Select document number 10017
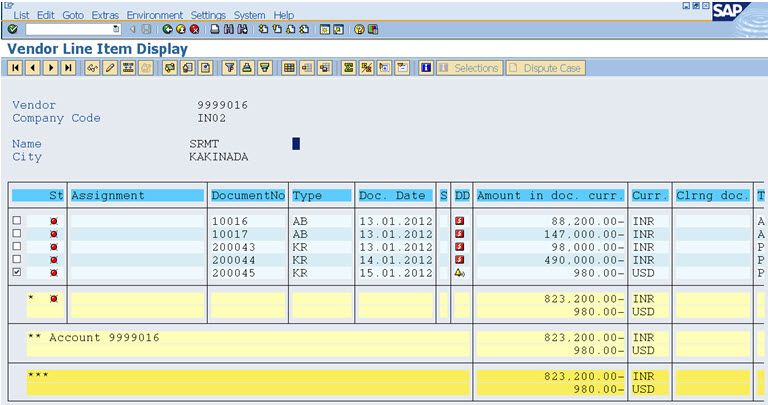Image resolution: width=768 pixels, height=405 pixels. (230, 234)
